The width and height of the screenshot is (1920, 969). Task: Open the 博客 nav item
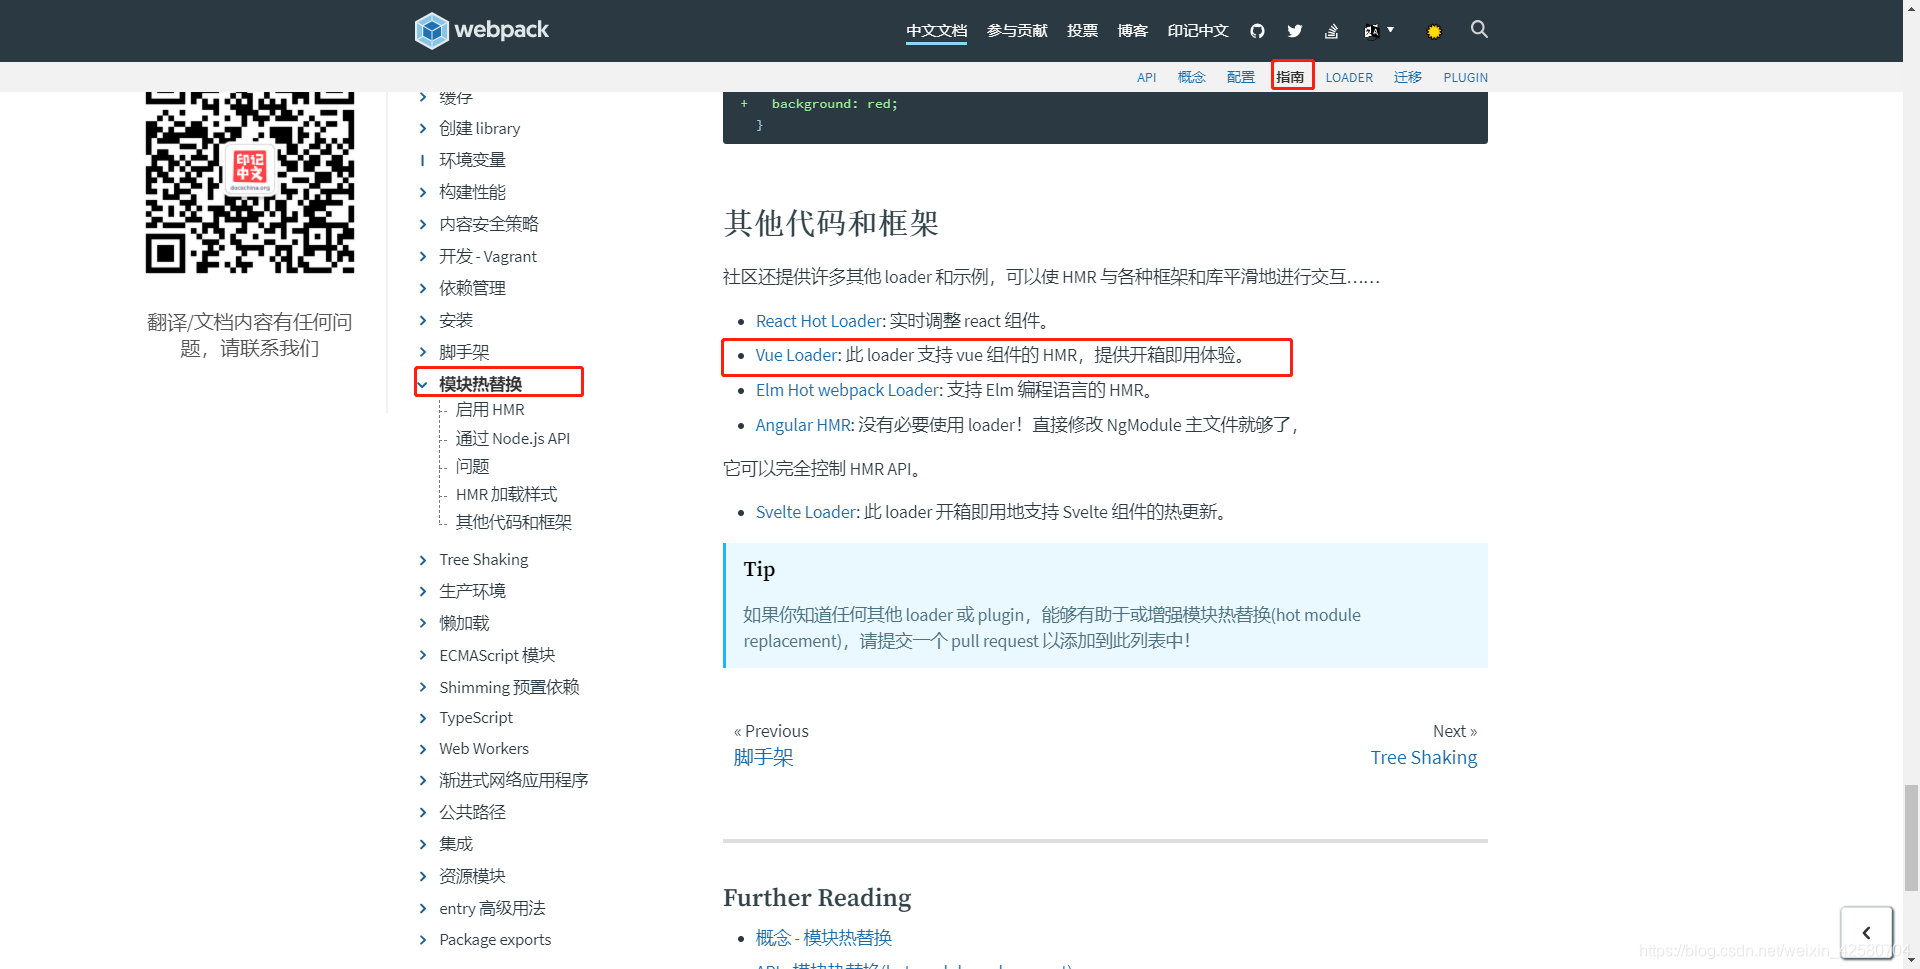pyautogui.click(x=1132, y=31)
